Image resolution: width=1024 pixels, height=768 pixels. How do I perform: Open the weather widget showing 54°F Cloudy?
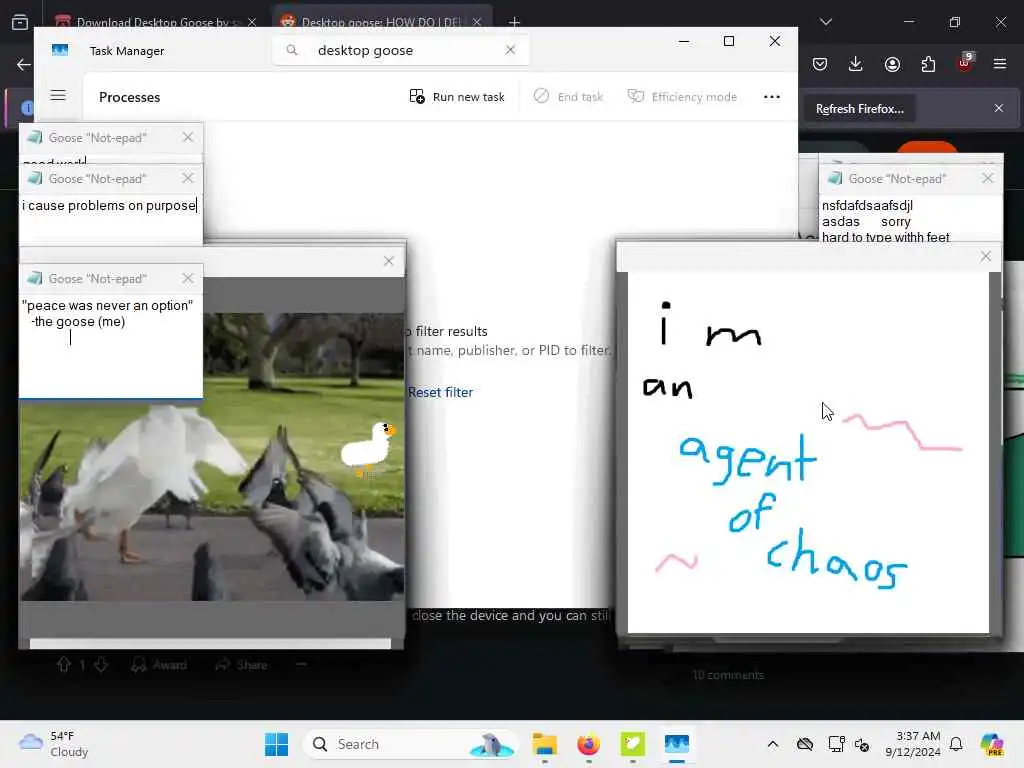click(54, 744)
